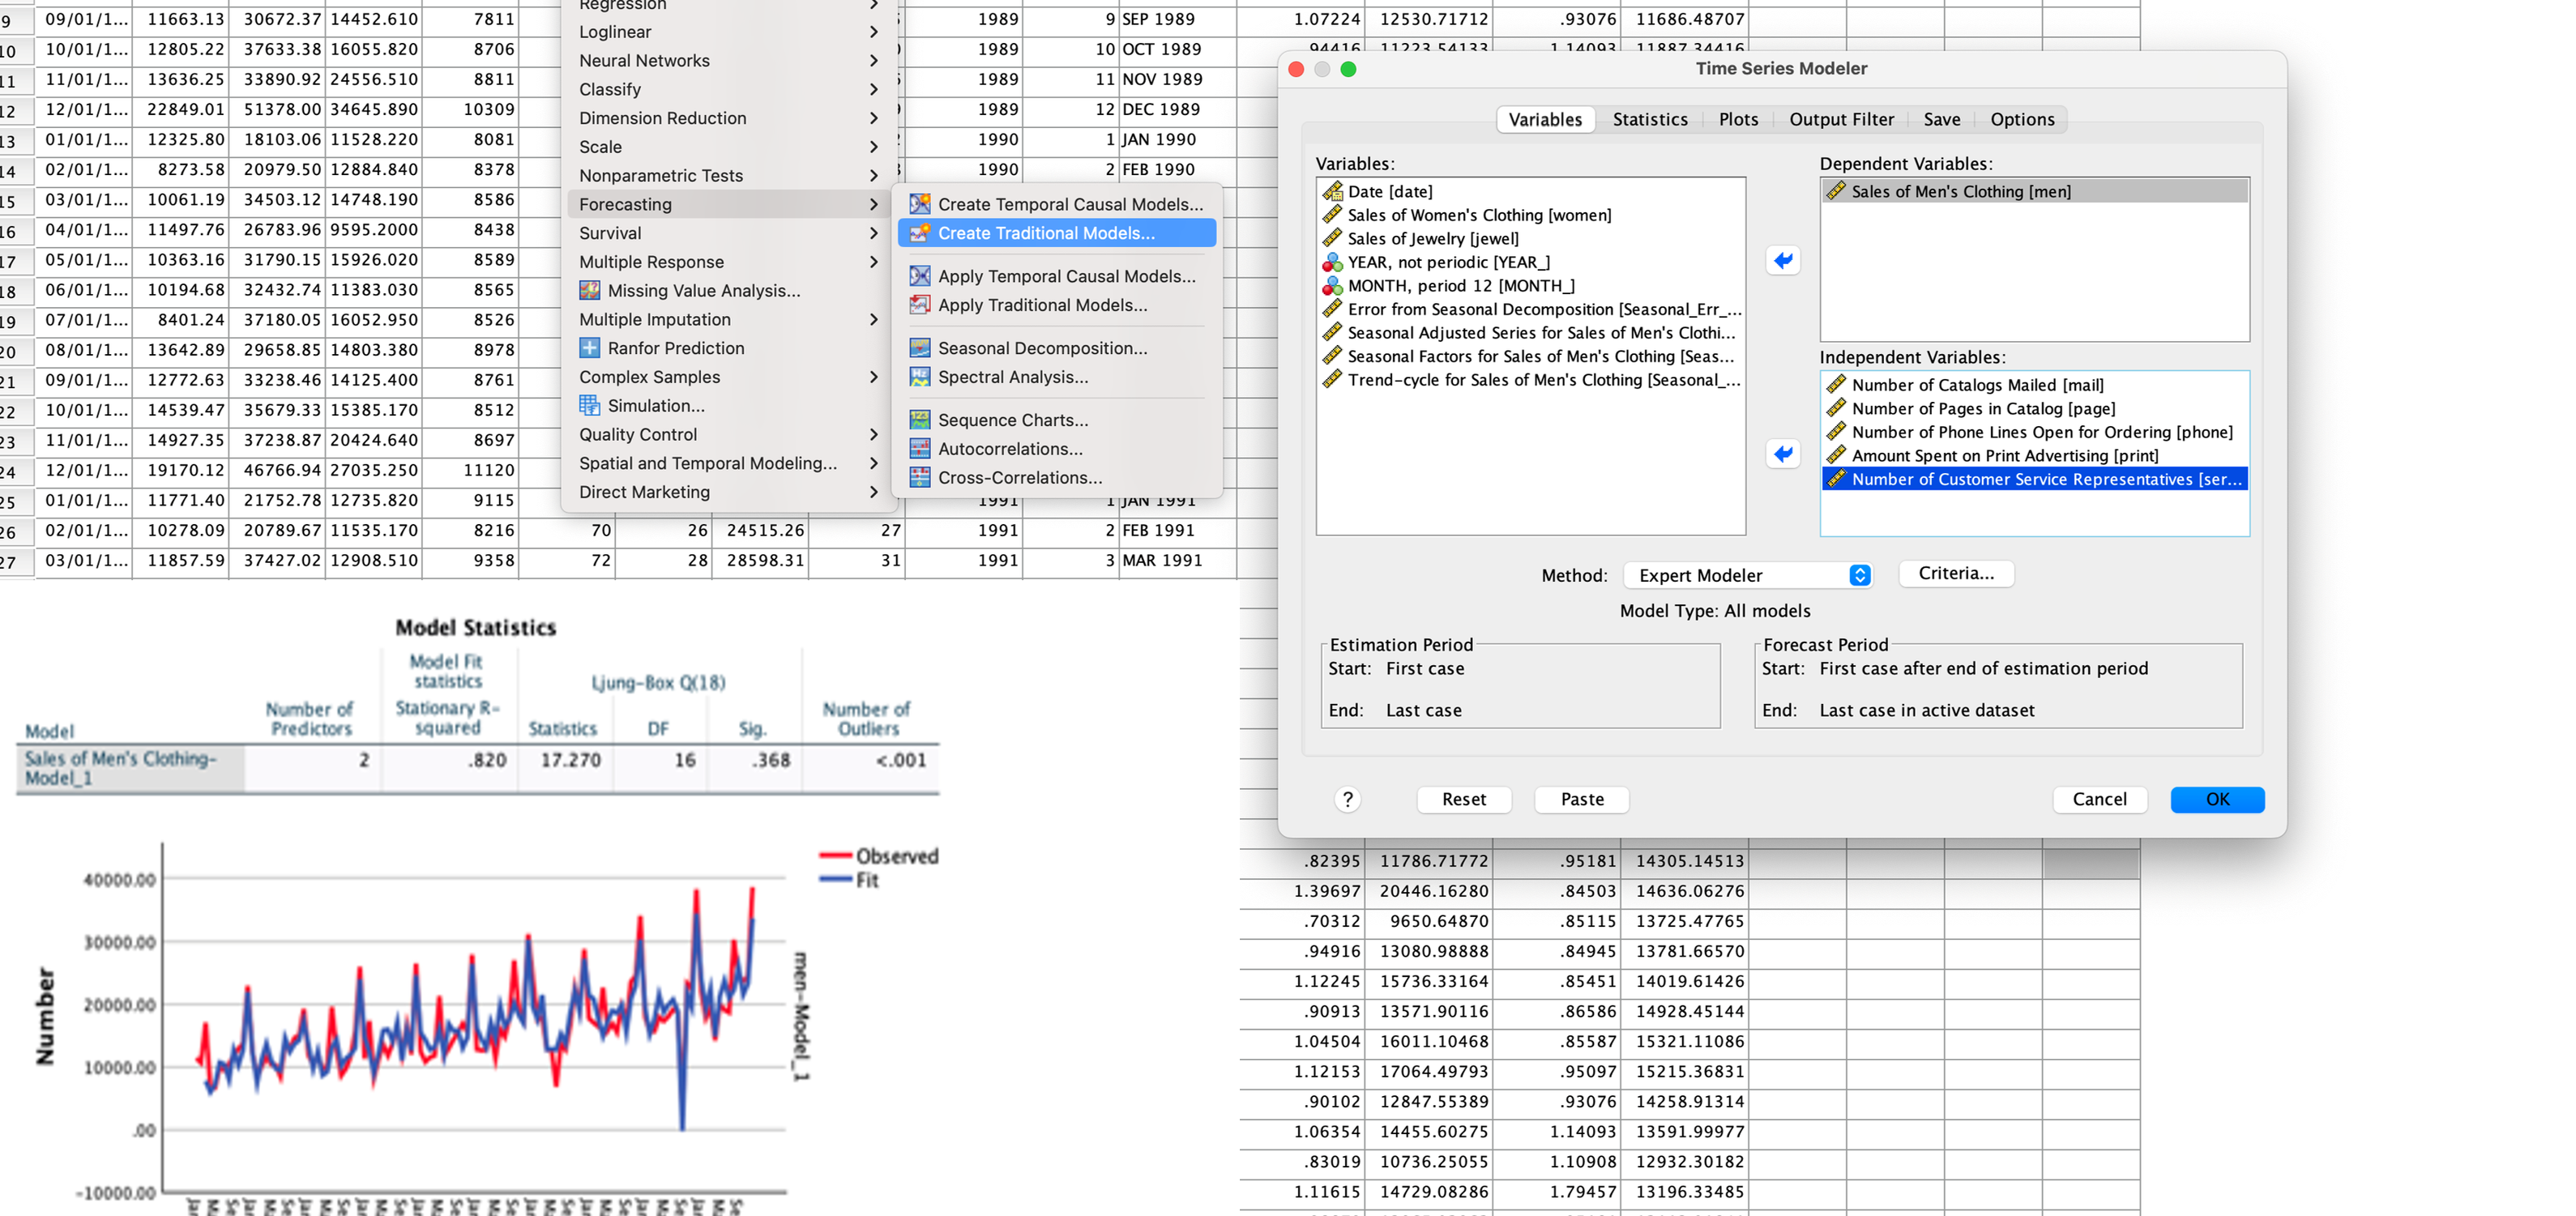
Task: Click the OK button in Time Series Modeler
Action: tap(2217, 799)
